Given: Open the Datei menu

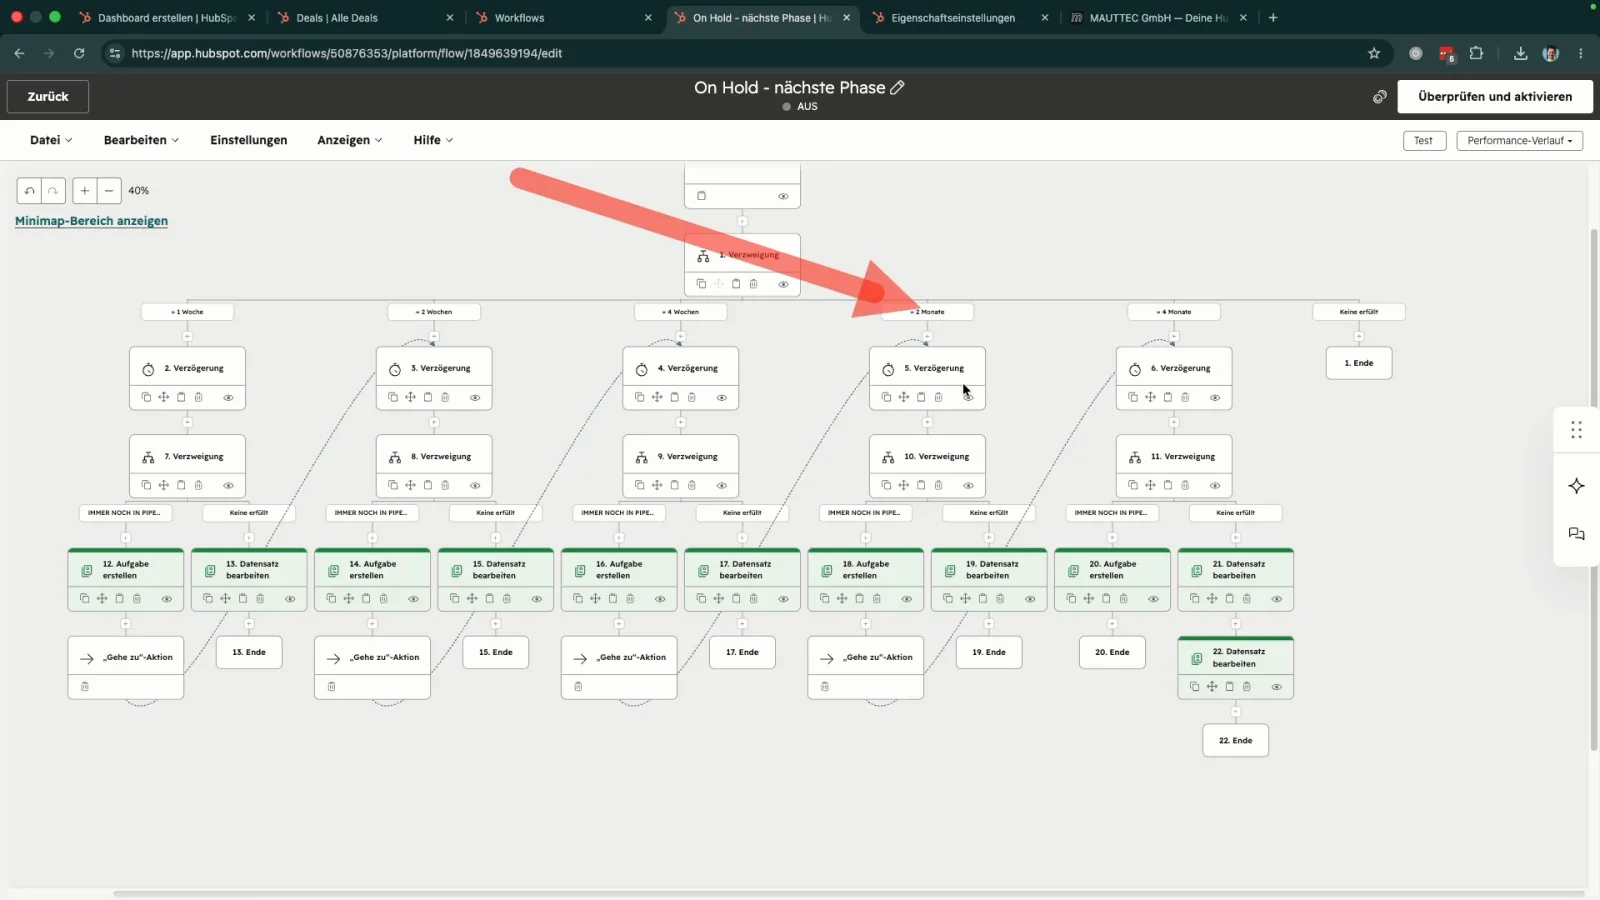Looking at the screenshot, I should pyautogui.click(x=51, y=140).
